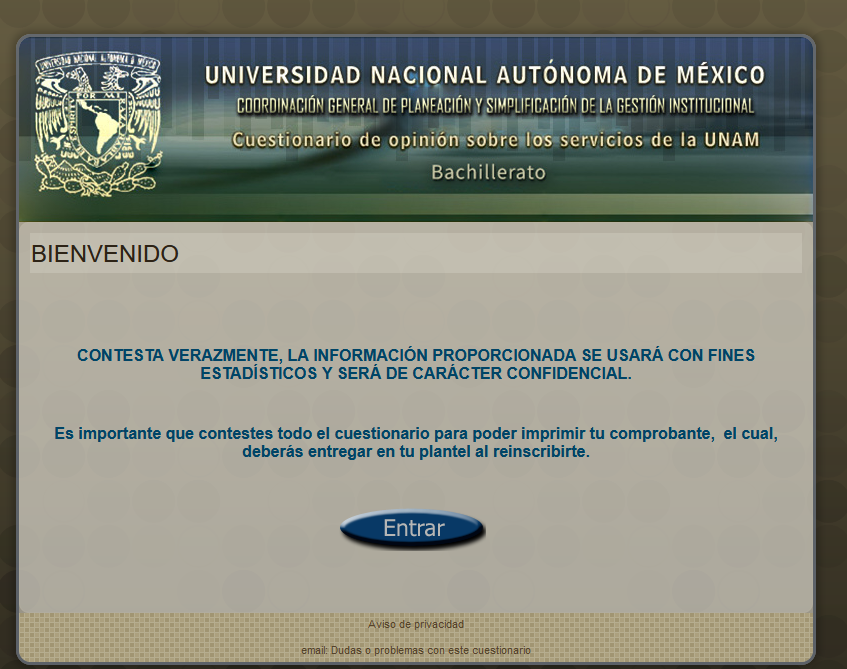Viewport: 847px width, 669px height.
Task: Click the 'email:' label in the footer
Action: click(x=314, y=650)
